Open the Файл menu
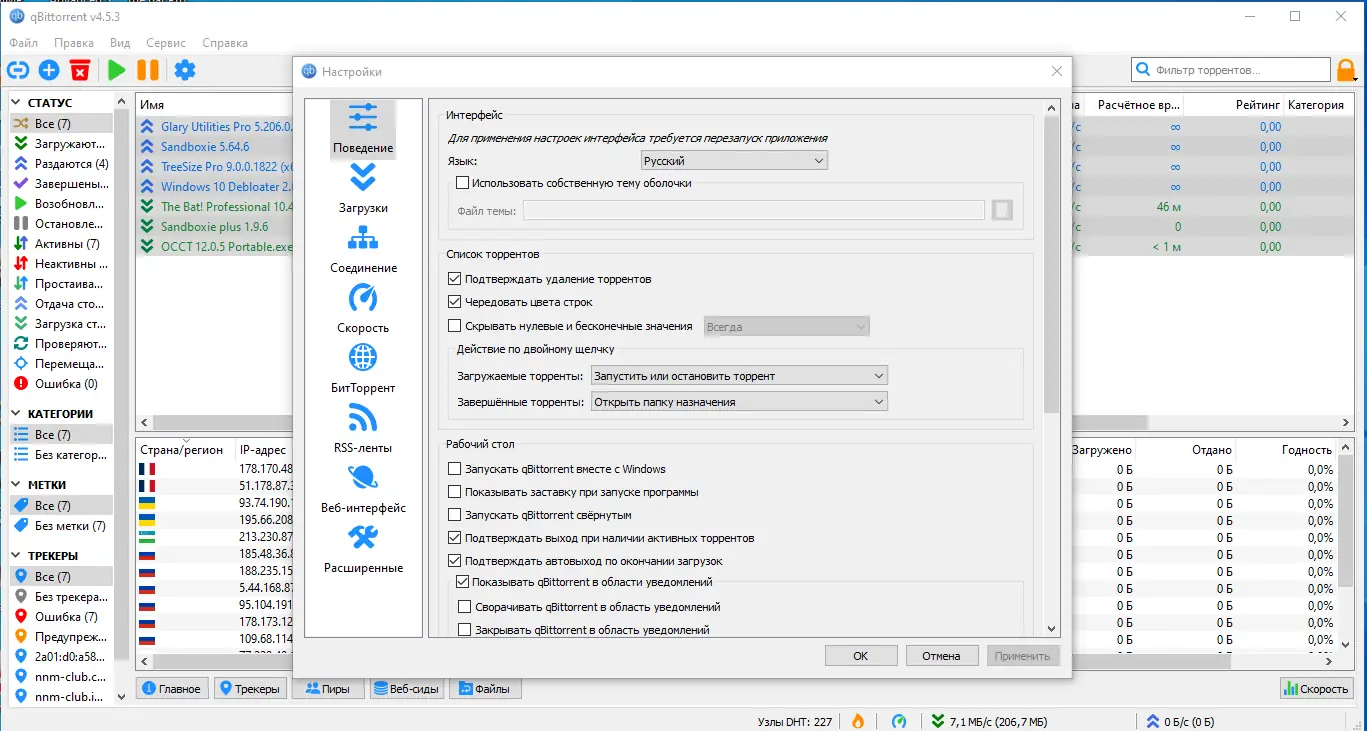 coord(24,43)
